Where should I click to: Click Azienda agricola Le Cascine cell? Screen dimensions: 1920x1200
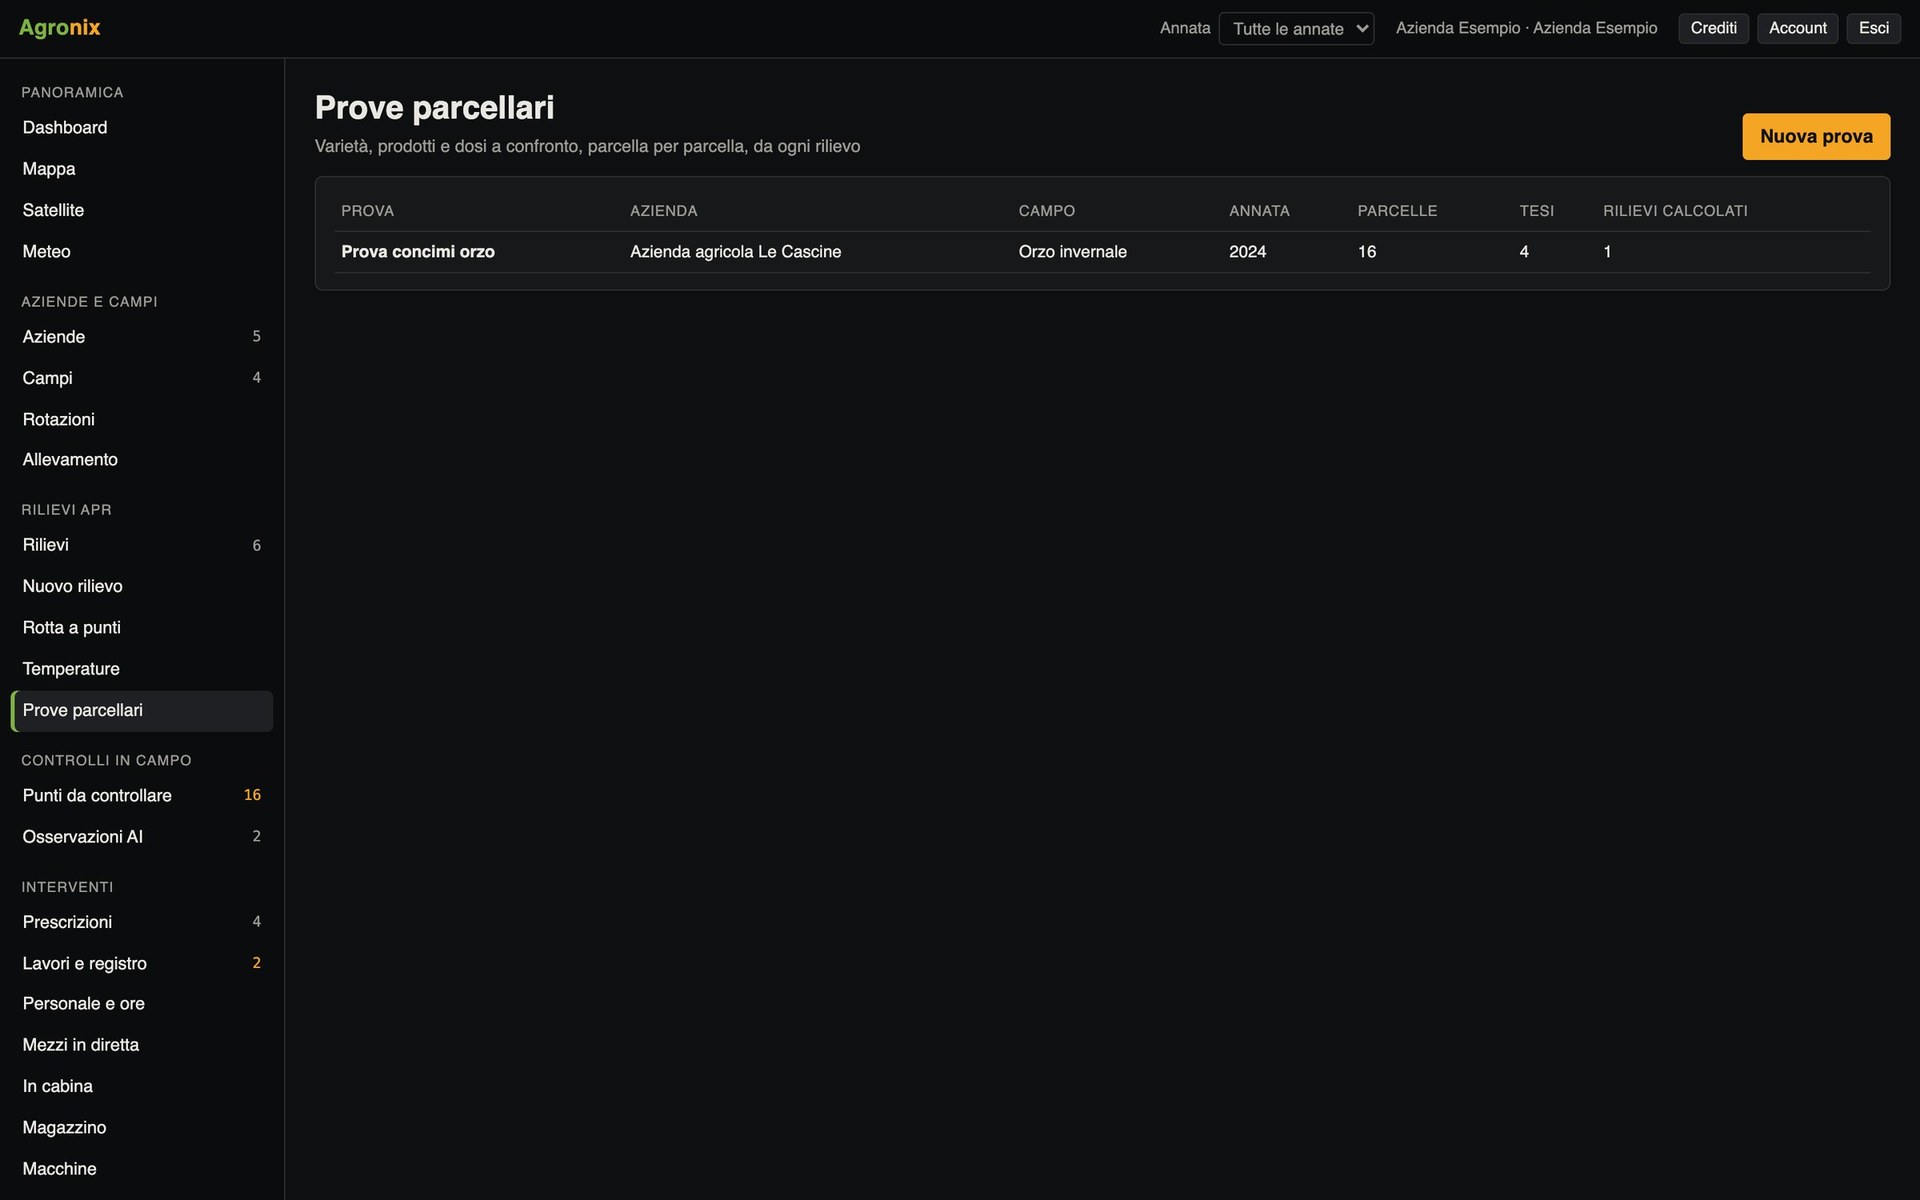click(735, 252)
